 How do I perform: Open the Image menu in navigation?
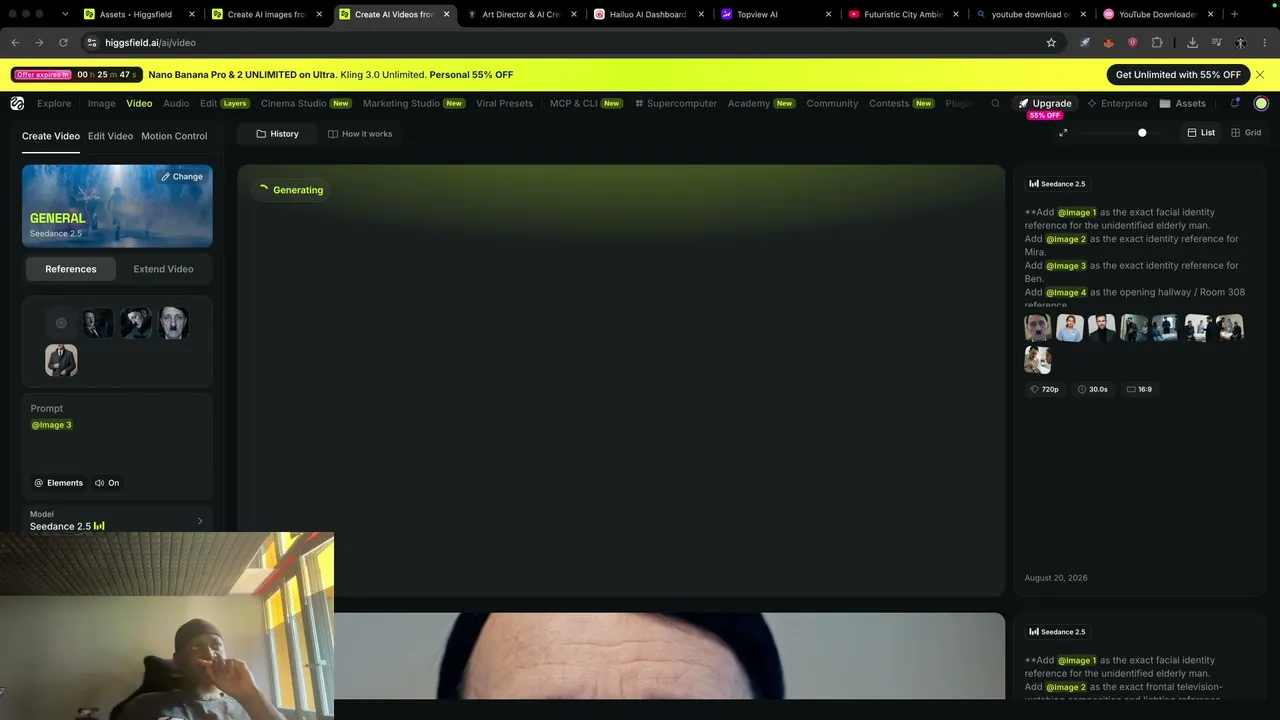tap(101, 103)
